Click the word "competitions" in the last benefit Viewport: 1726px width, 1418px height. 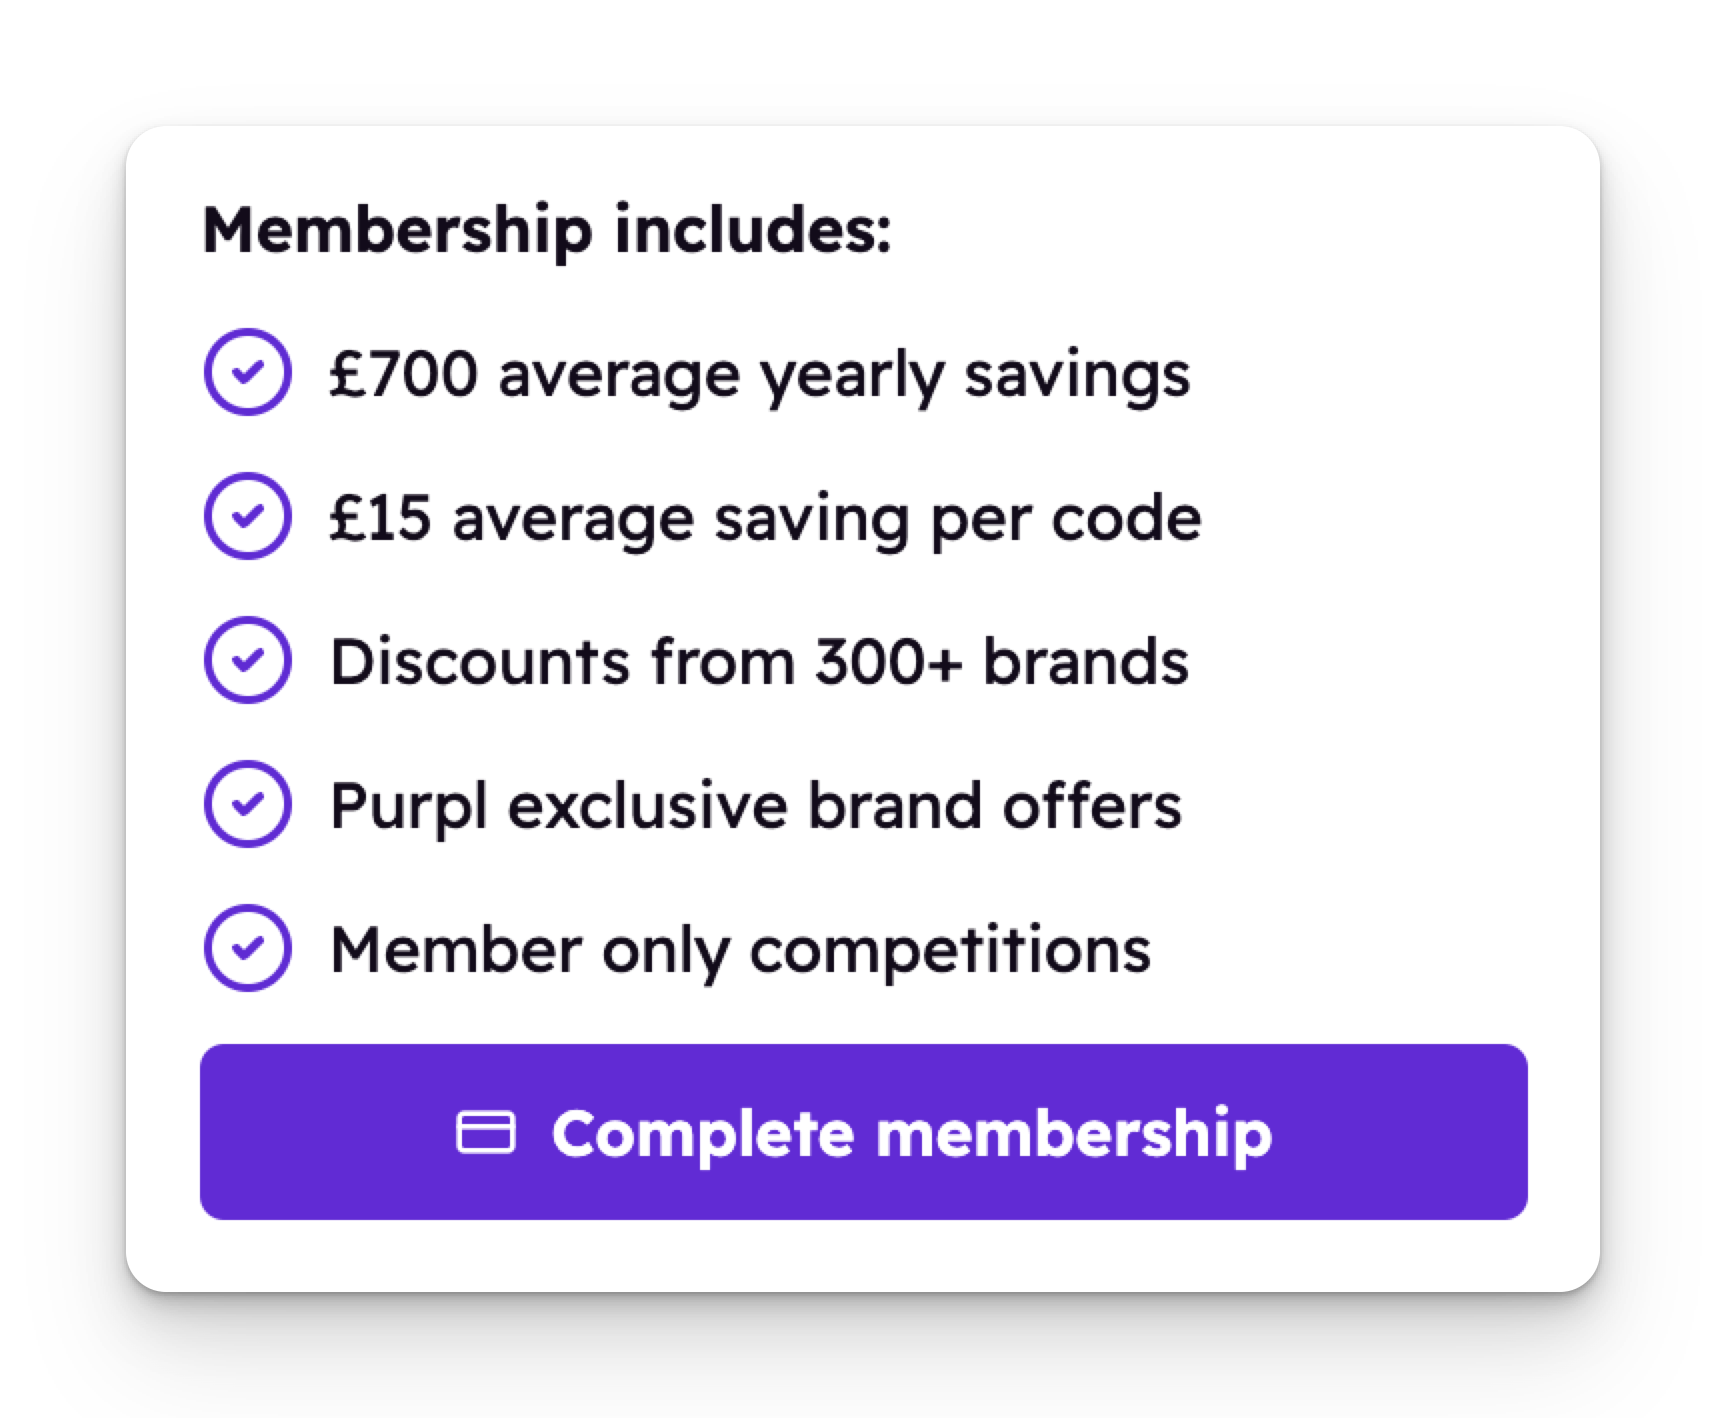[x=950, y=950]
